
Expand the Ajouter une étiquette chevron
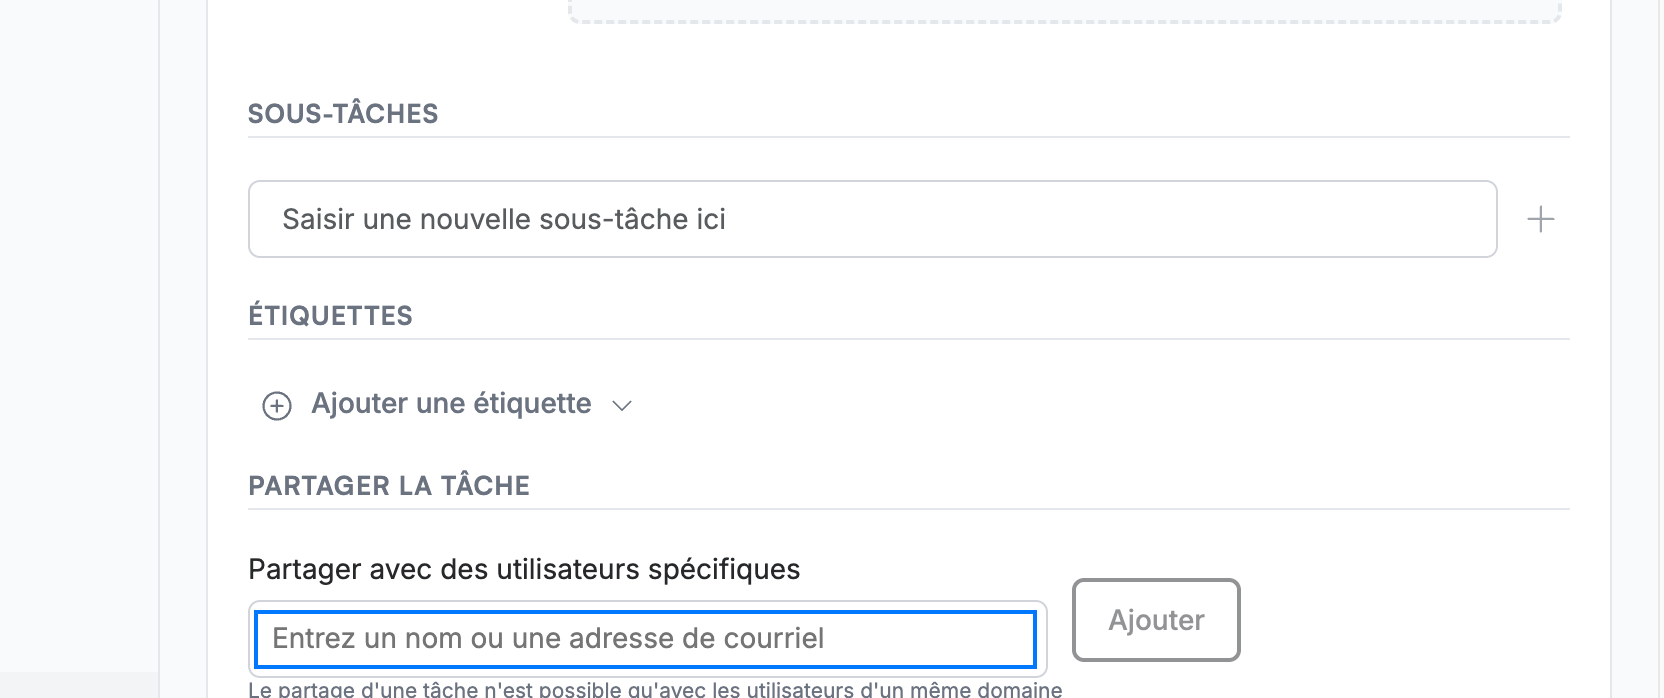[x=622, y=405]
